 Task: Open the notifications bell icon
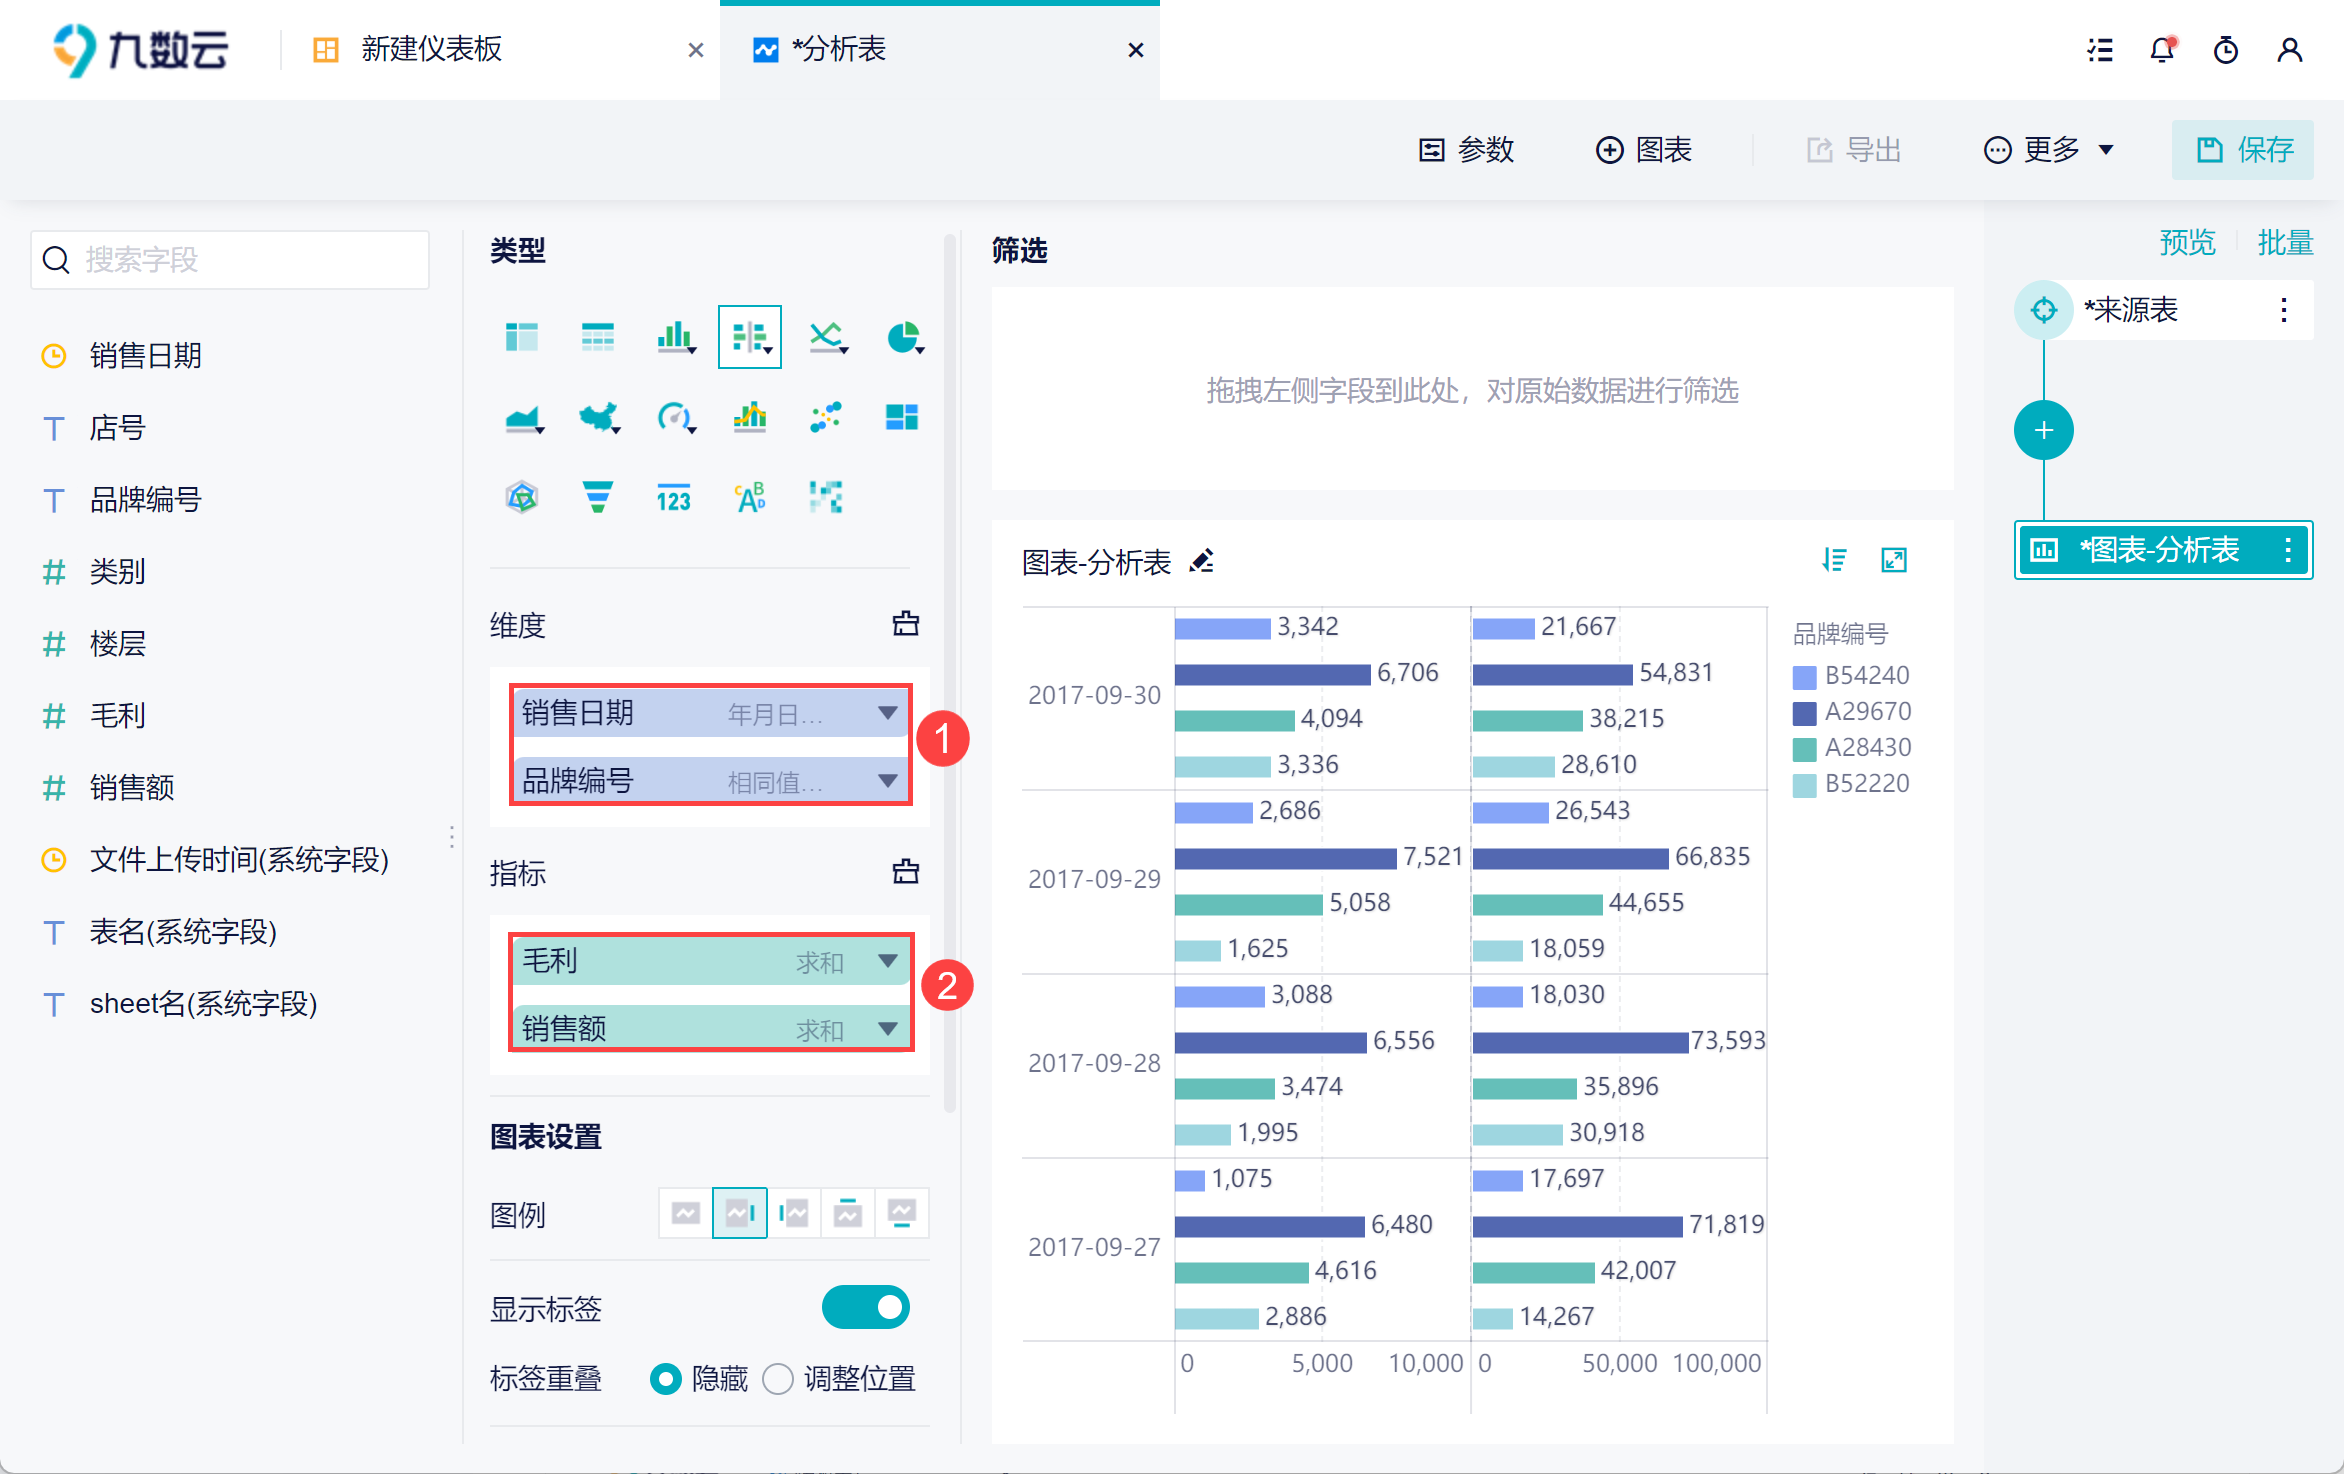point(2162,50)
